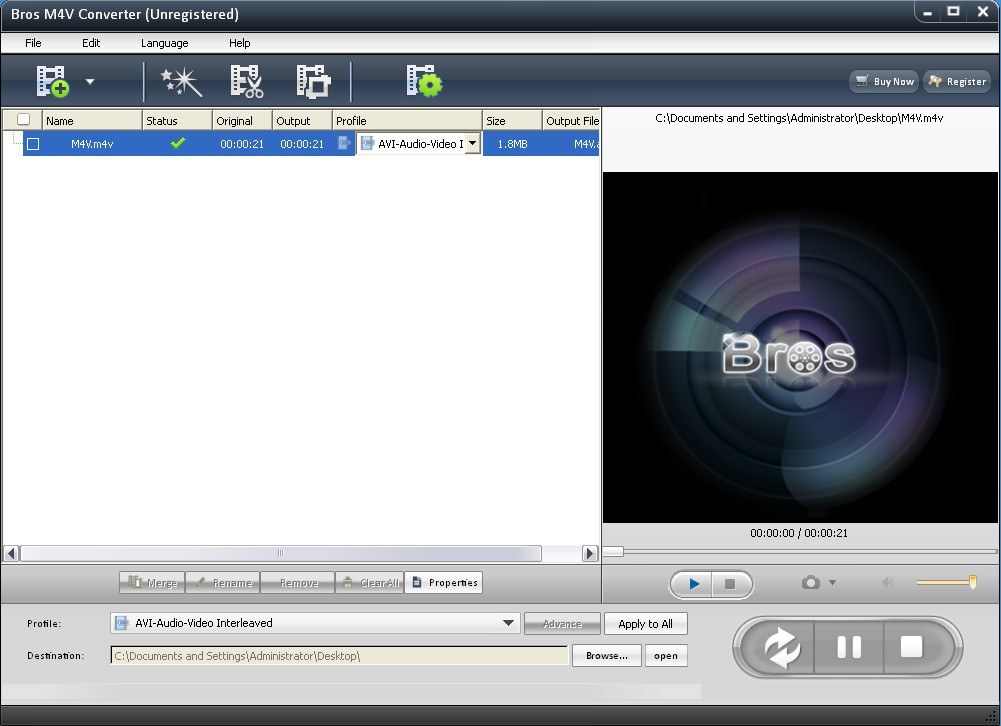
Task: Open the snapshot dropdown arrow
Action: (832, 582)
